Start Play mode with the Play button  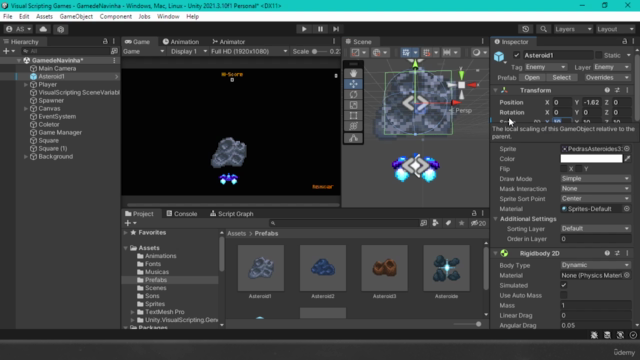(x=304, y=29)
